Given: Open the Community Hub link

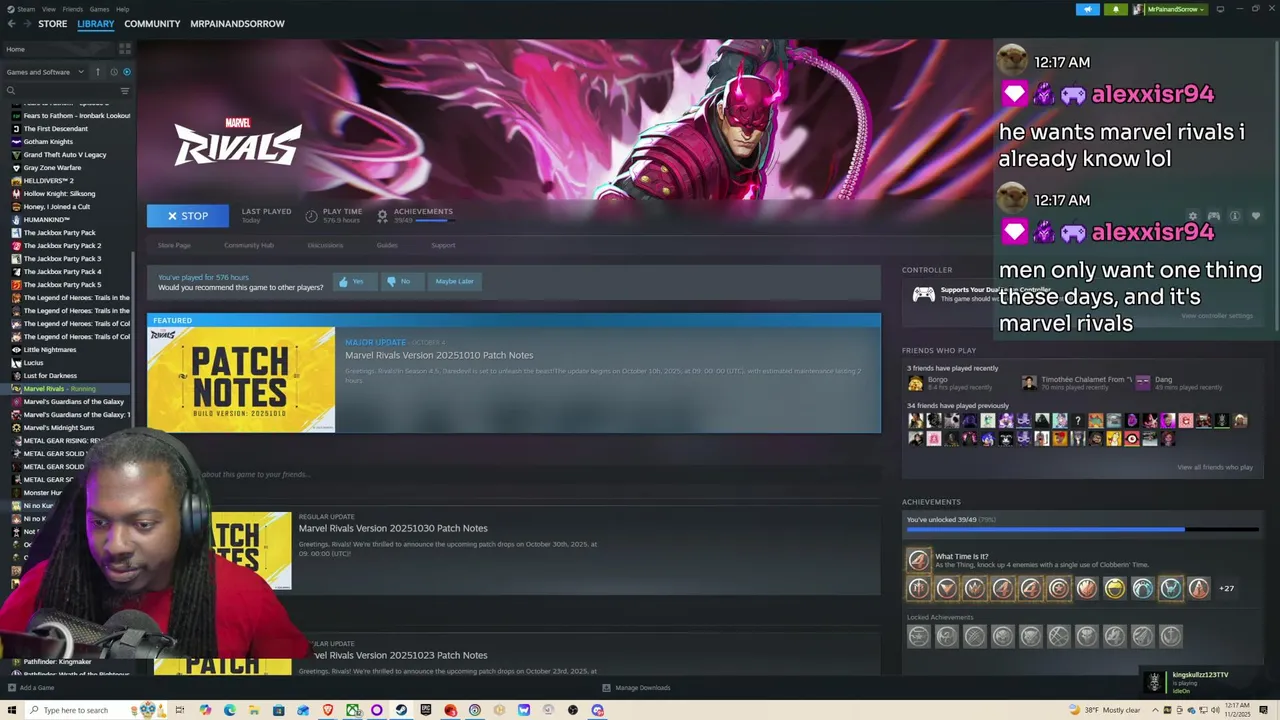Looking at the screenshot, I should [249, 245].
